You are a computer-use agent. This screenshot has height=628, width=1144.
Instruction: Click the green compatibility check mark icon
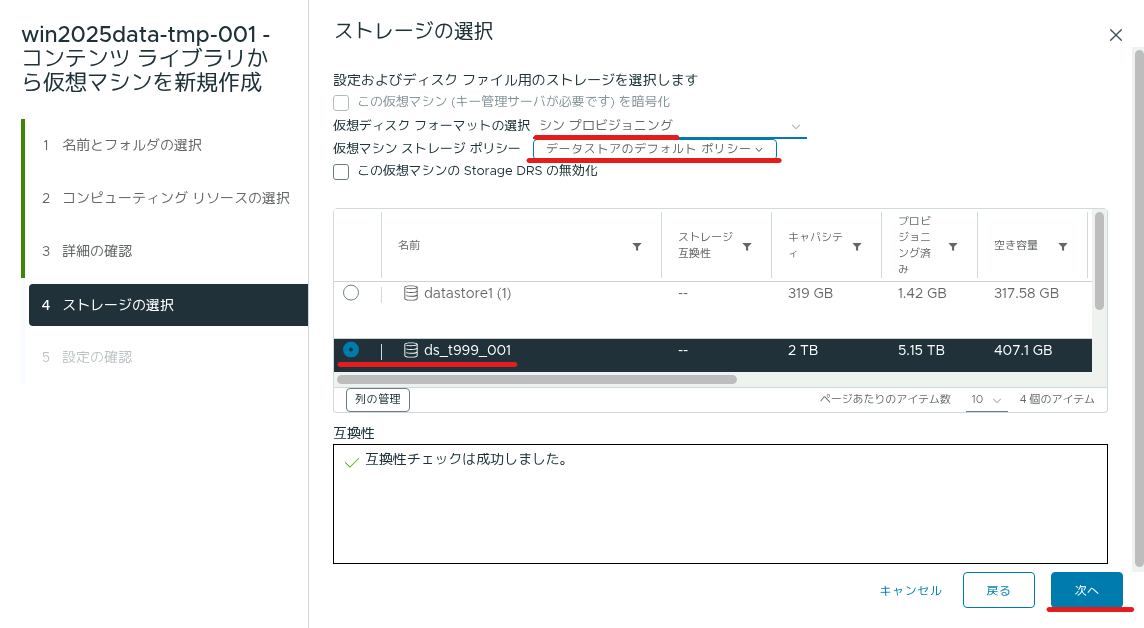(352, 462)
